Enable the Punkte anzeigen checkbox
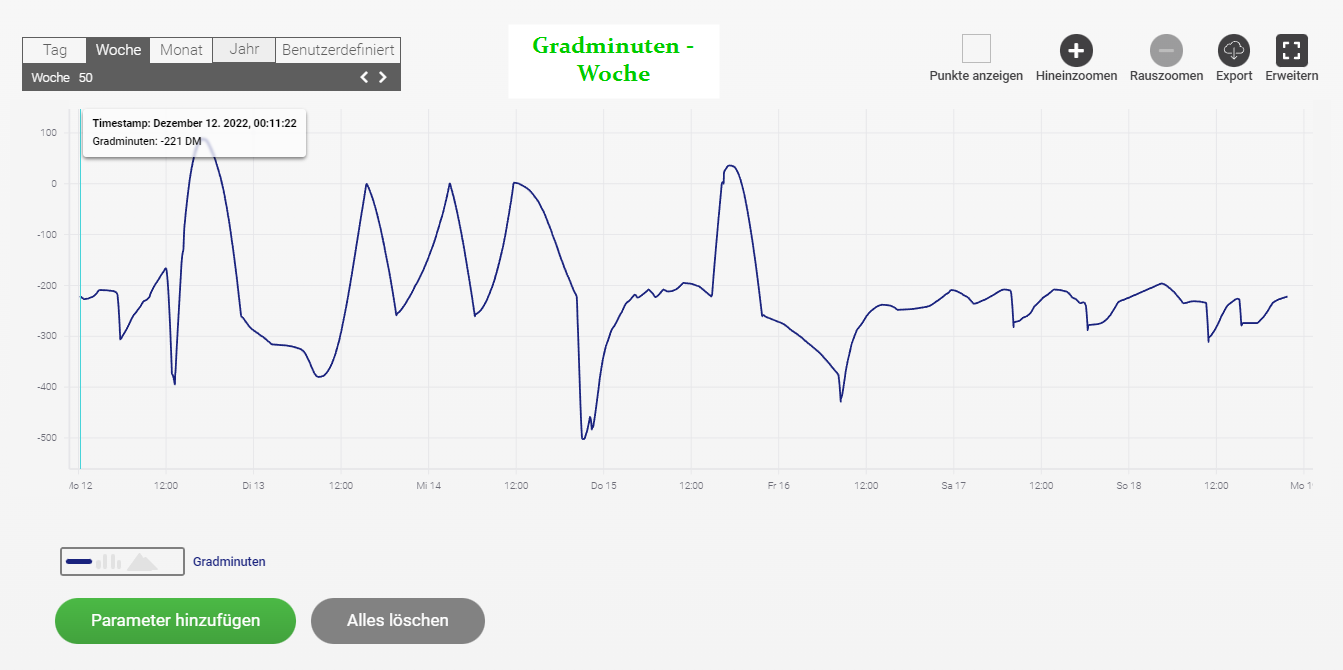 click(x=976, y=49)
